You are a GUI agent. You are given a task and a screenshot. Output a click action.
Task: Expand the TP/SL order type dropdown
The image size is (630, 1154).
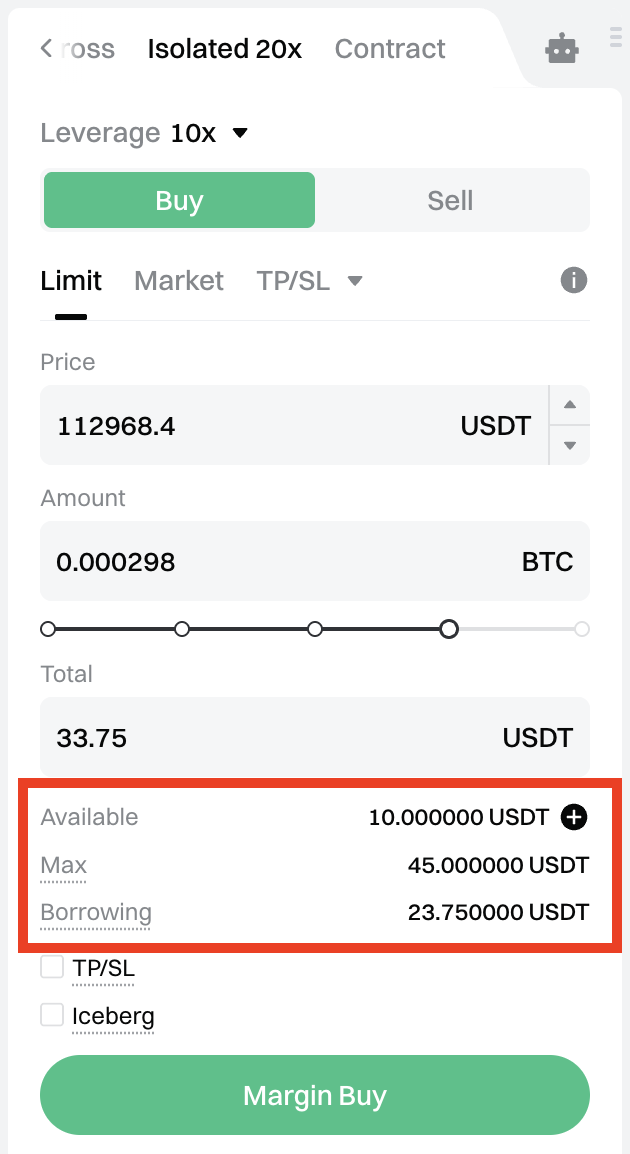tap(354, 281)
